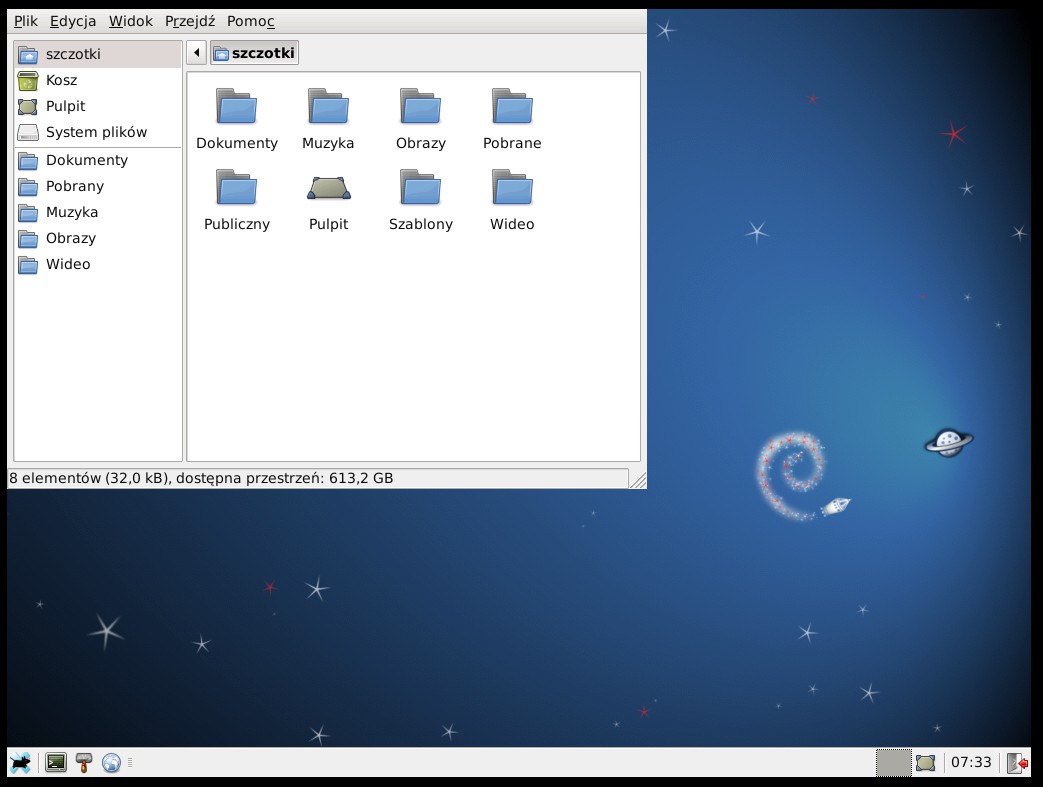Click the back arrow left of path bar
1043x787 pixels.
point(196,53)
